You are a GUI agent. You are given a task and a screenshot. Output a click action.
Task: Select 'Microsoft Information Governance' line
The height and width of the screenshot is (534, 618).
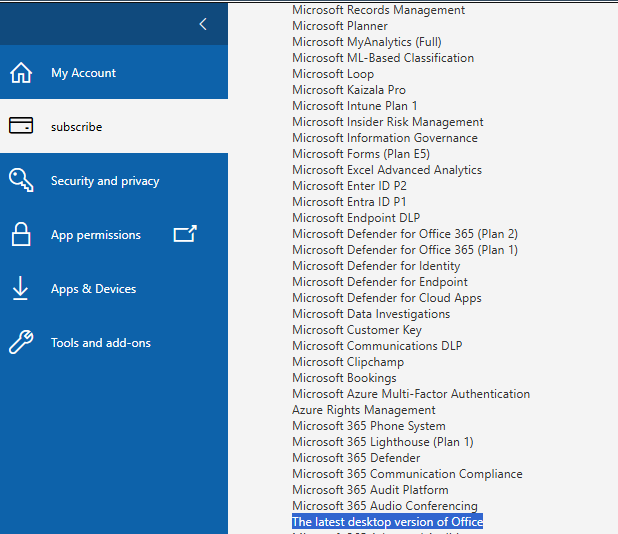pos(385,138)
